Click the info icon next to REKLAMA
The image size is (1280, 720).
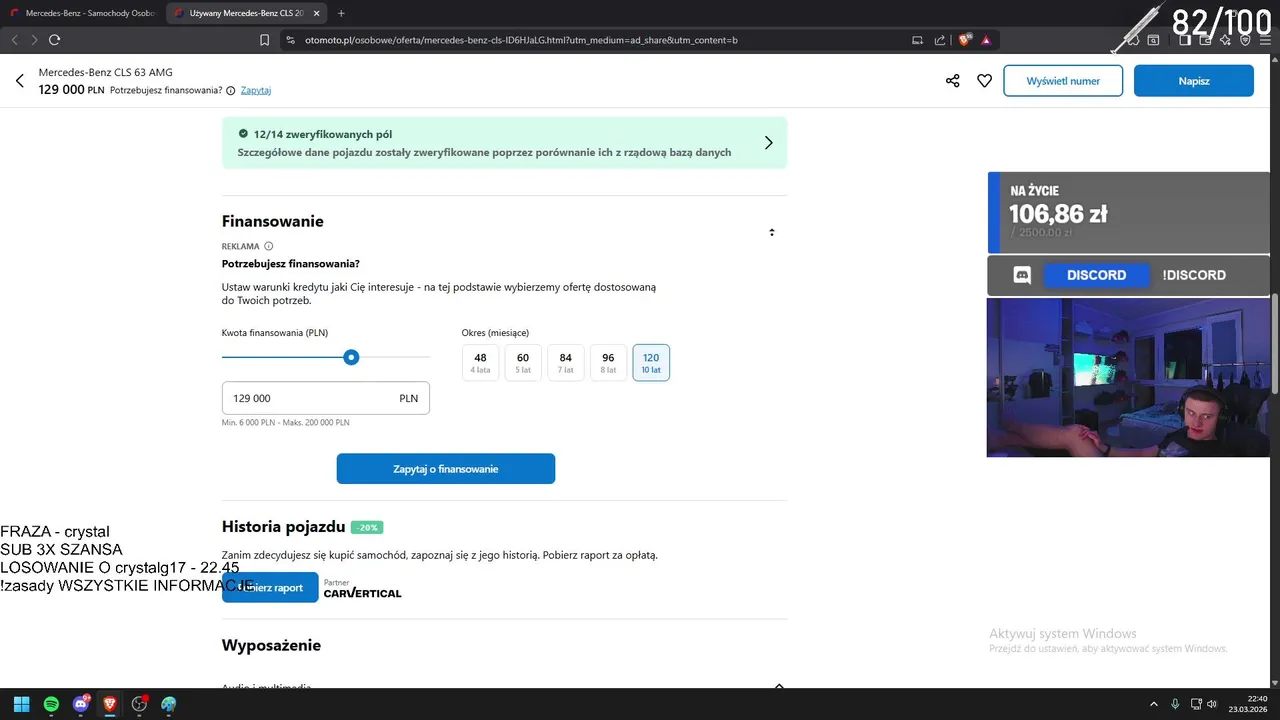(268, 246)
